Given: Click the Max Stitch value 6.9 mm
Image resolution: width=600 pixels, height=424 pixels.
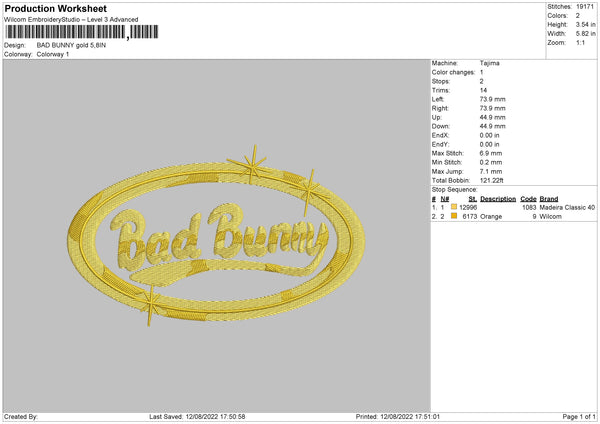Looking at the screenshot, I should coord(491,153).
